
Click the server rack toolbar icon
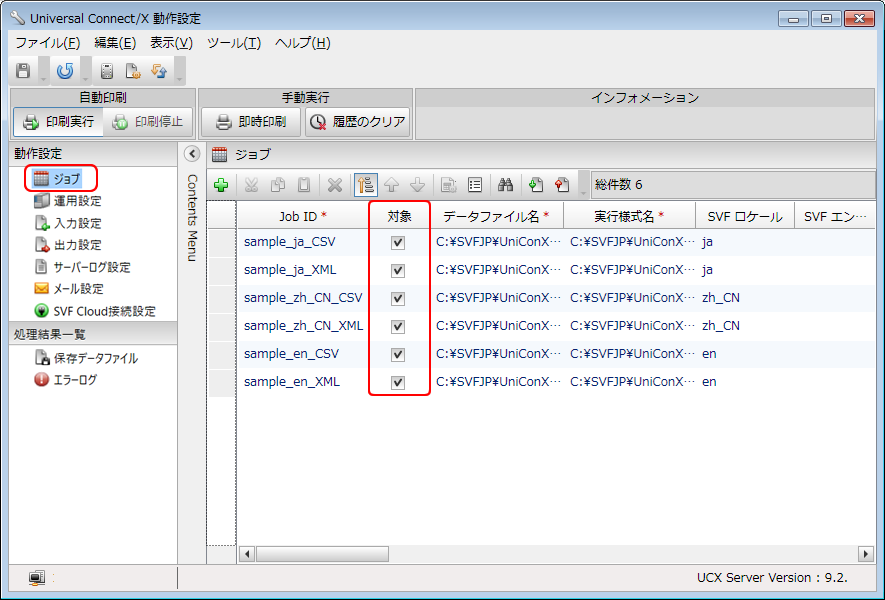(107, 71)
